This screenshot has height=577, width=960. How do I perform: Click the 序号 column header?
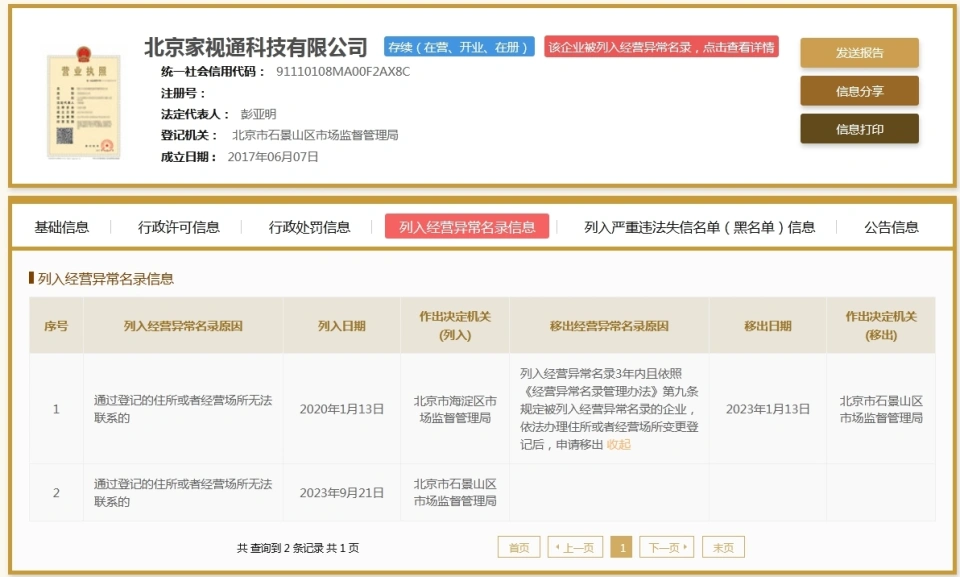point(56,326)
